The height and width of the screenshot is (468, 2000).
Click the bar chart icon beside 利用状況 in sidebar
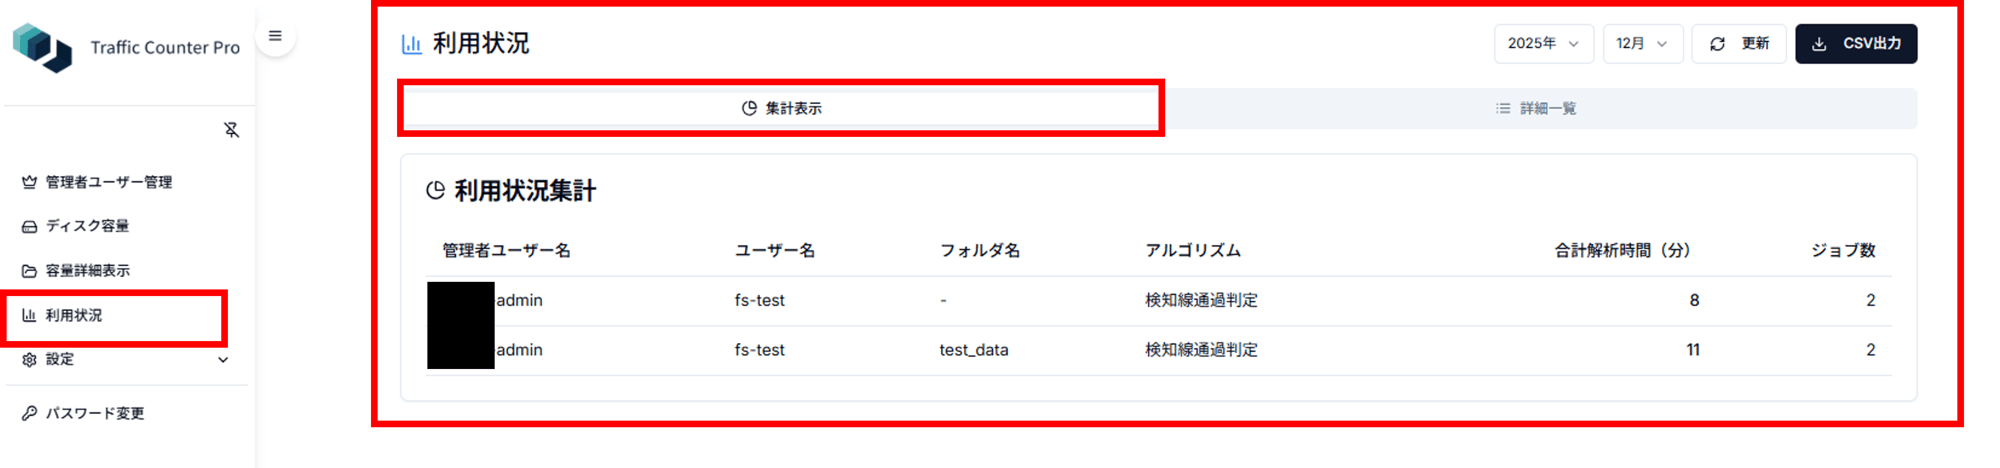click(x=29, y=315)
